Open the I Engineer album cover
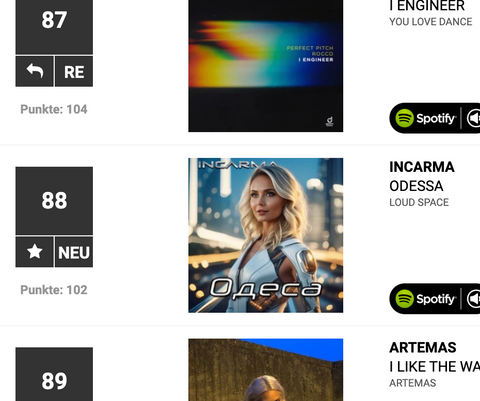This screenshot has width=480, height=401. tap(266, 66)
